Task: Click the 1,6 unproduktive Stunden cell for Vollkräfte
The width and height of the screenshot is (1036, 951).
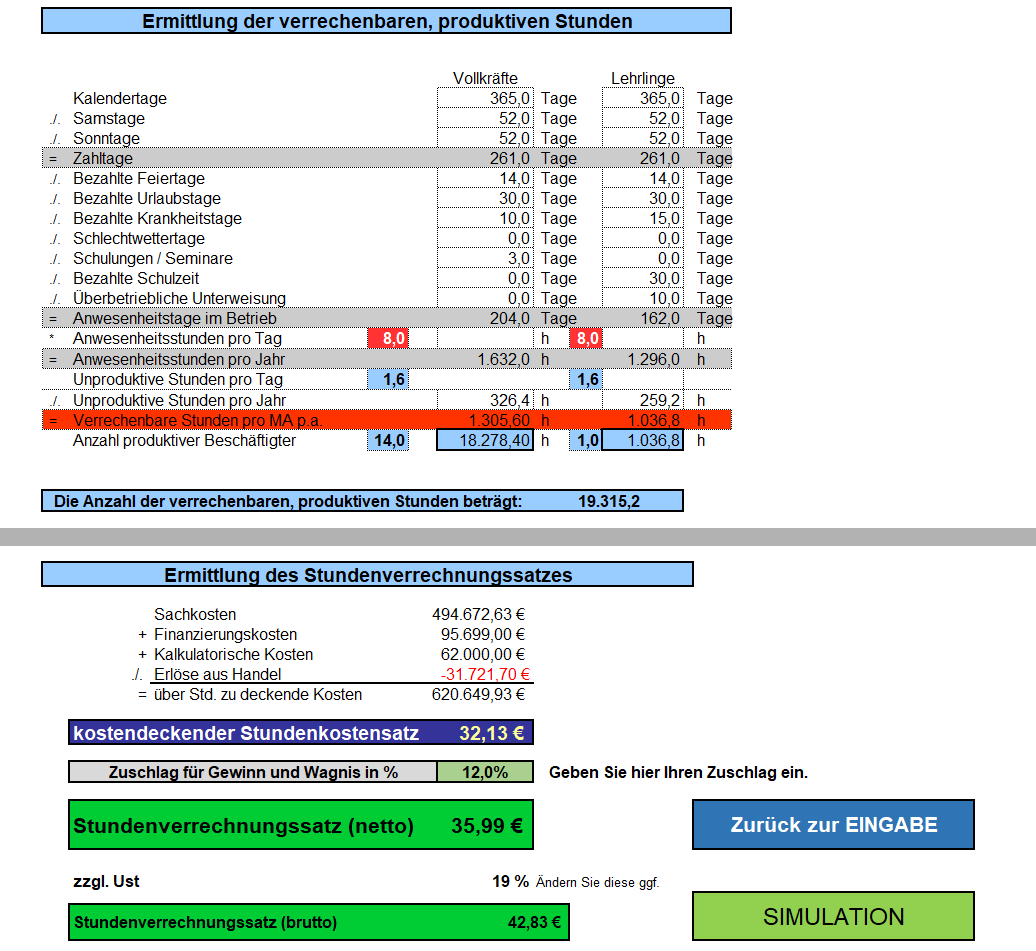Action: (388, 379)
